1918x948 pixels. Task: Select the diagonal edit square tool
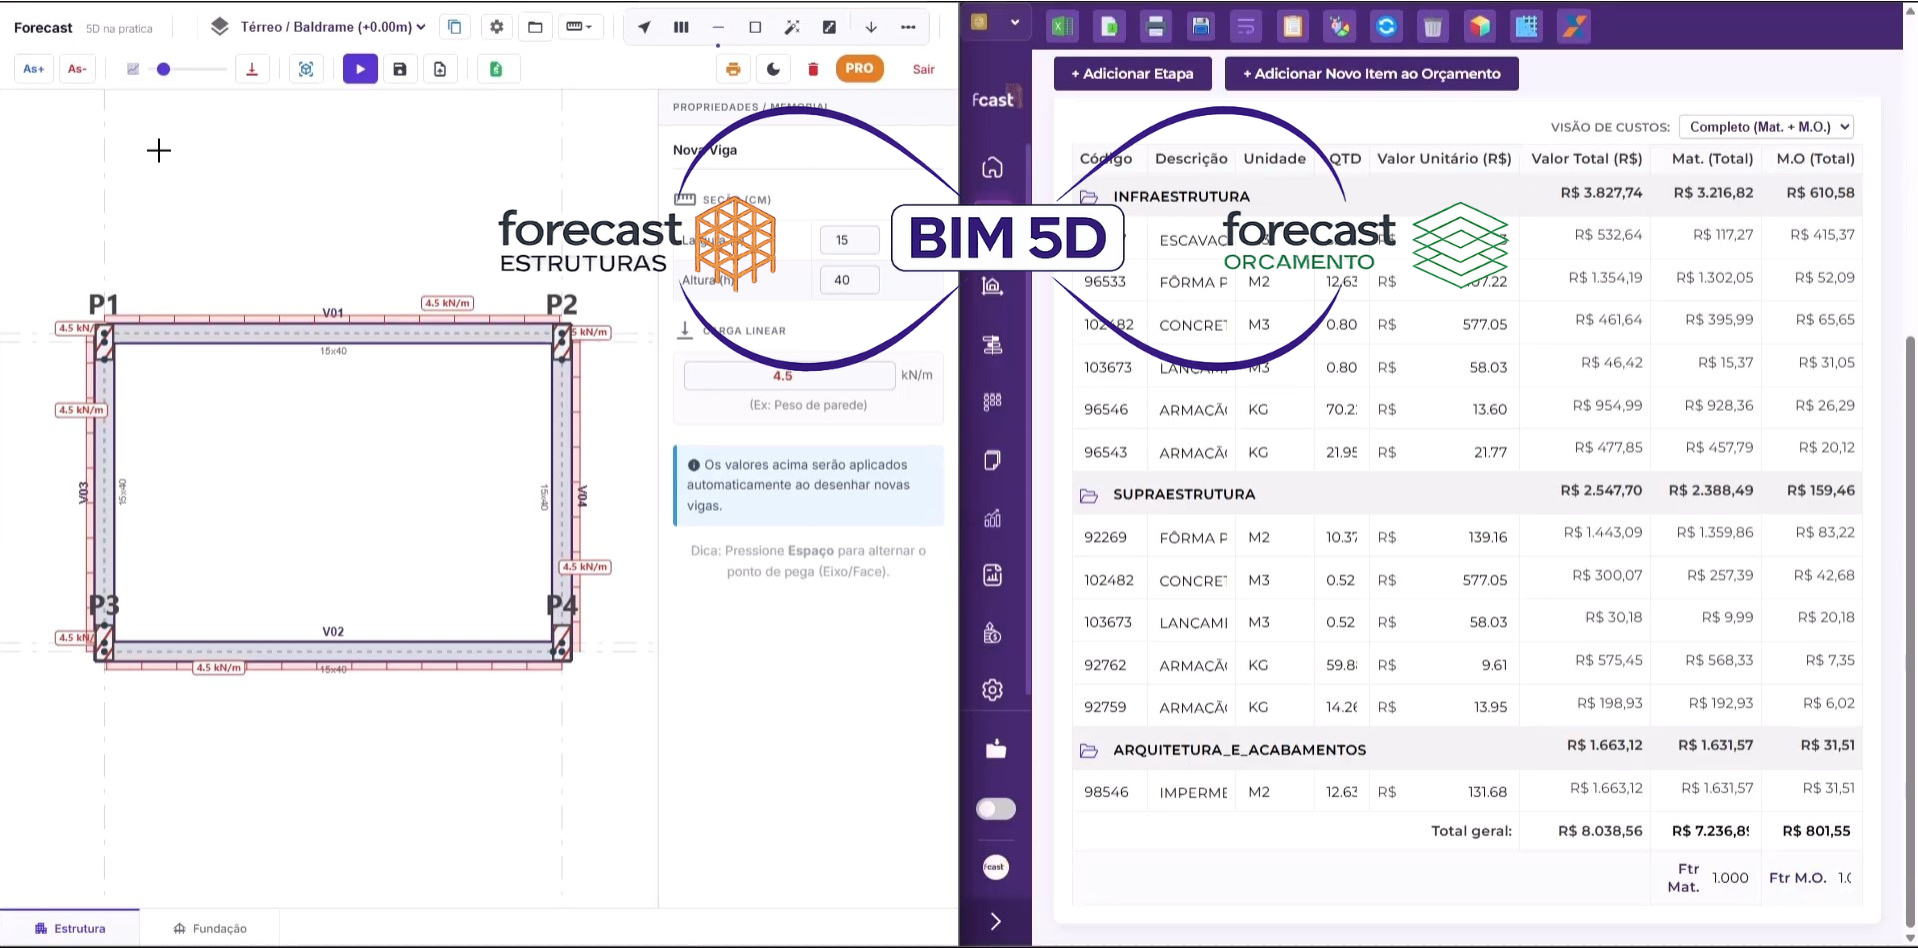click(829, 27)
